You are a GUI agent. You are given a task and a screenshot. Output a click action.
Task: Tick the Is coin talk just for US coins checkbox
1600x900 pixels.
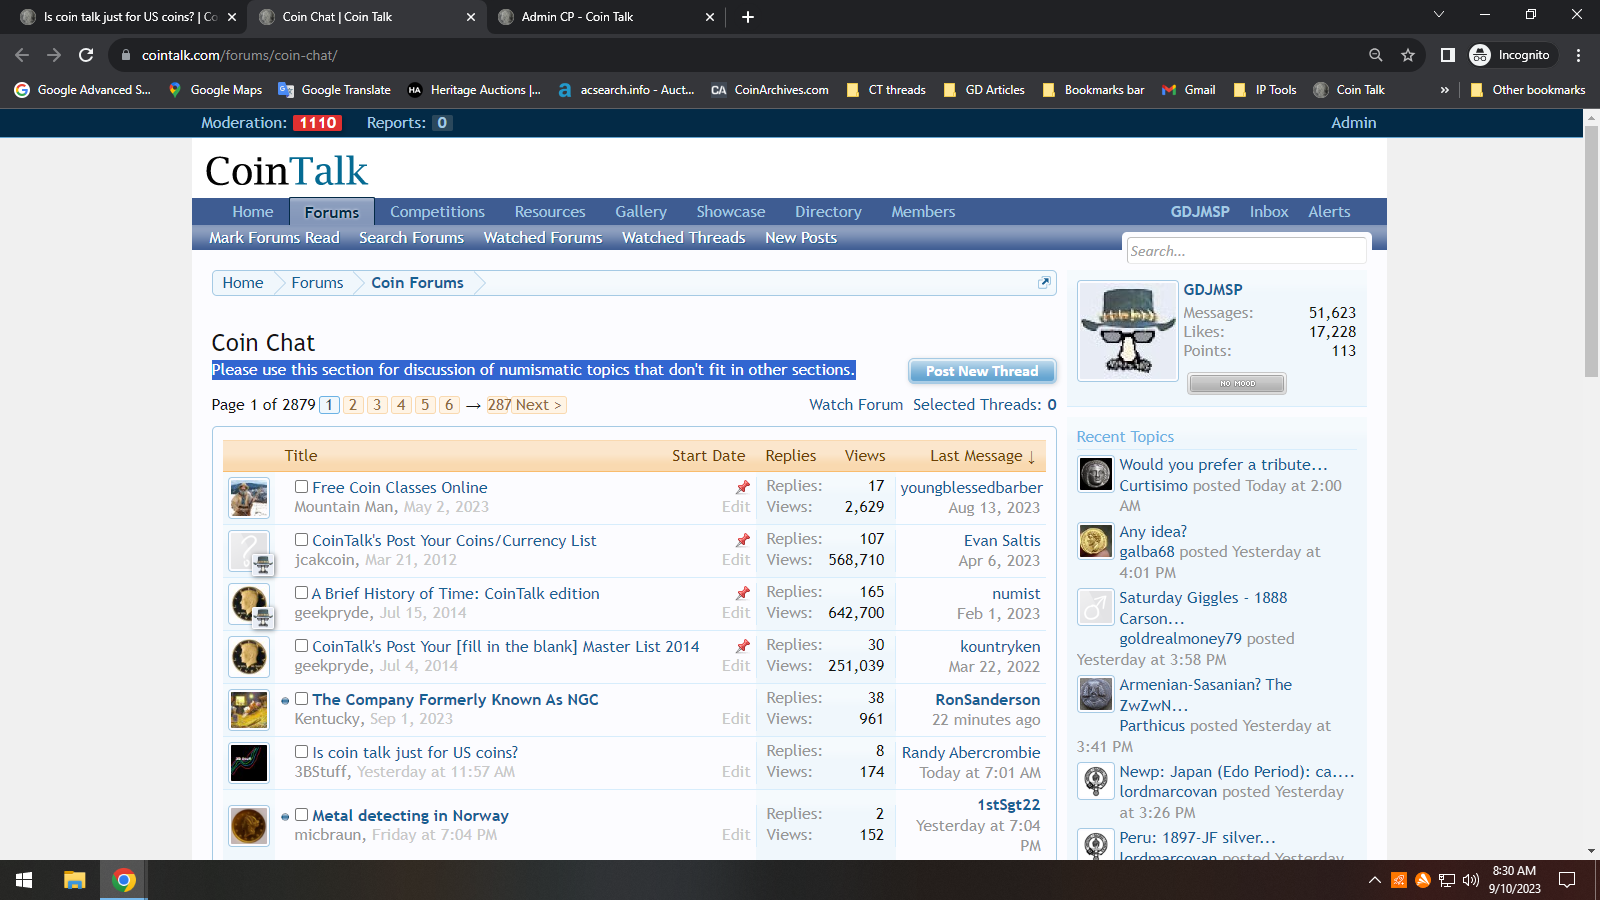click(x=301, y=752)
